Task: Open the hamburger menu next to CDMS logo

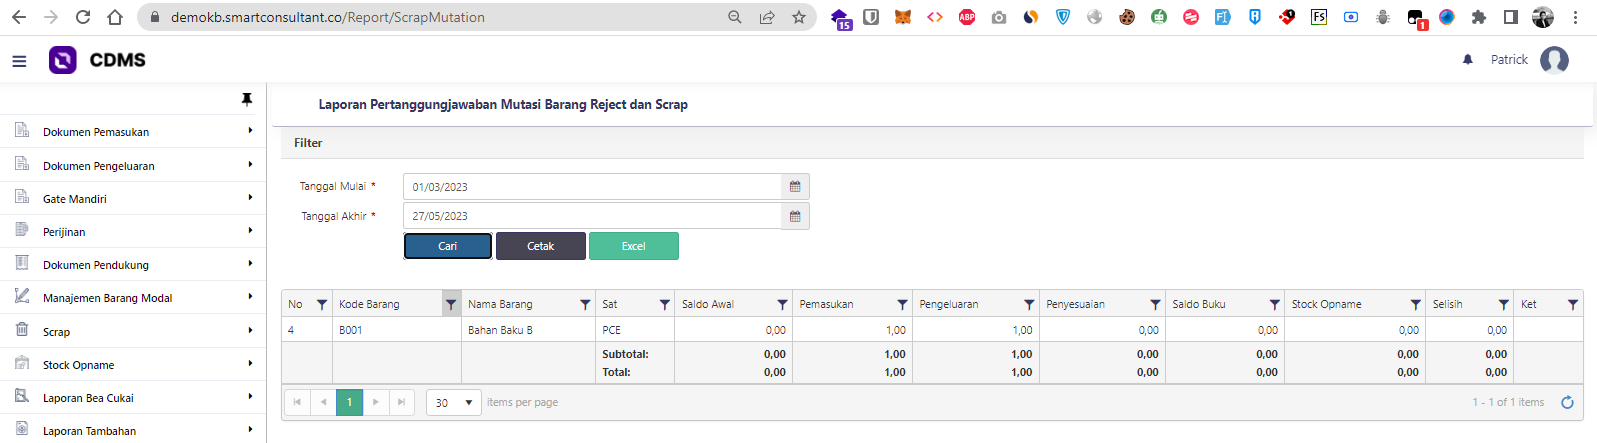Action: click(x=19, y=61)
